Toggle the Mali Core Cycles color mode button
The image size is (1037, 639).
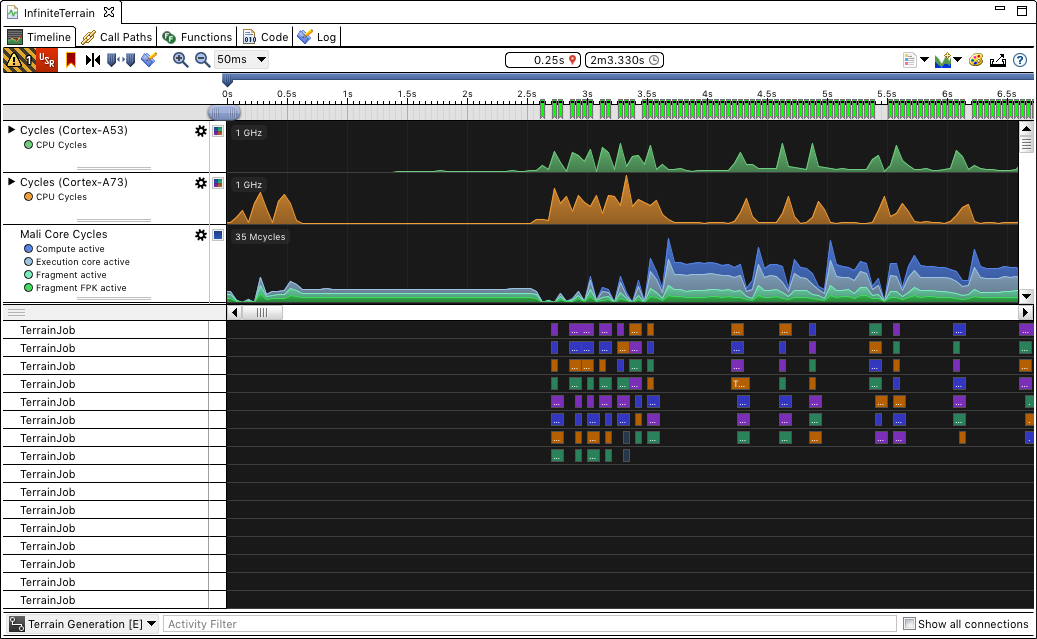pos(218,235)
